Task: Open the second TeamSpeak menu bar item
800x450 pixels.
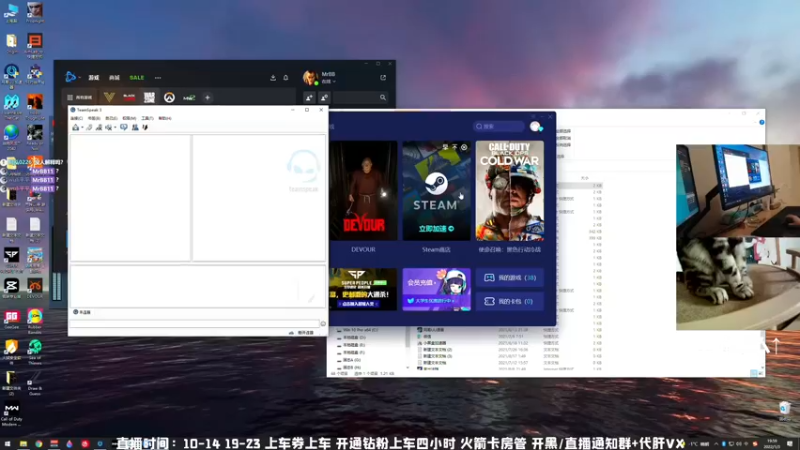Action: 94,118
